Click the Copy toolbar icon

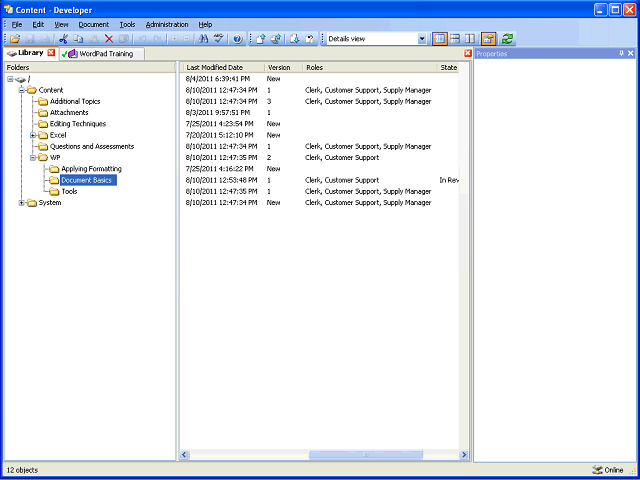point(78,39)
